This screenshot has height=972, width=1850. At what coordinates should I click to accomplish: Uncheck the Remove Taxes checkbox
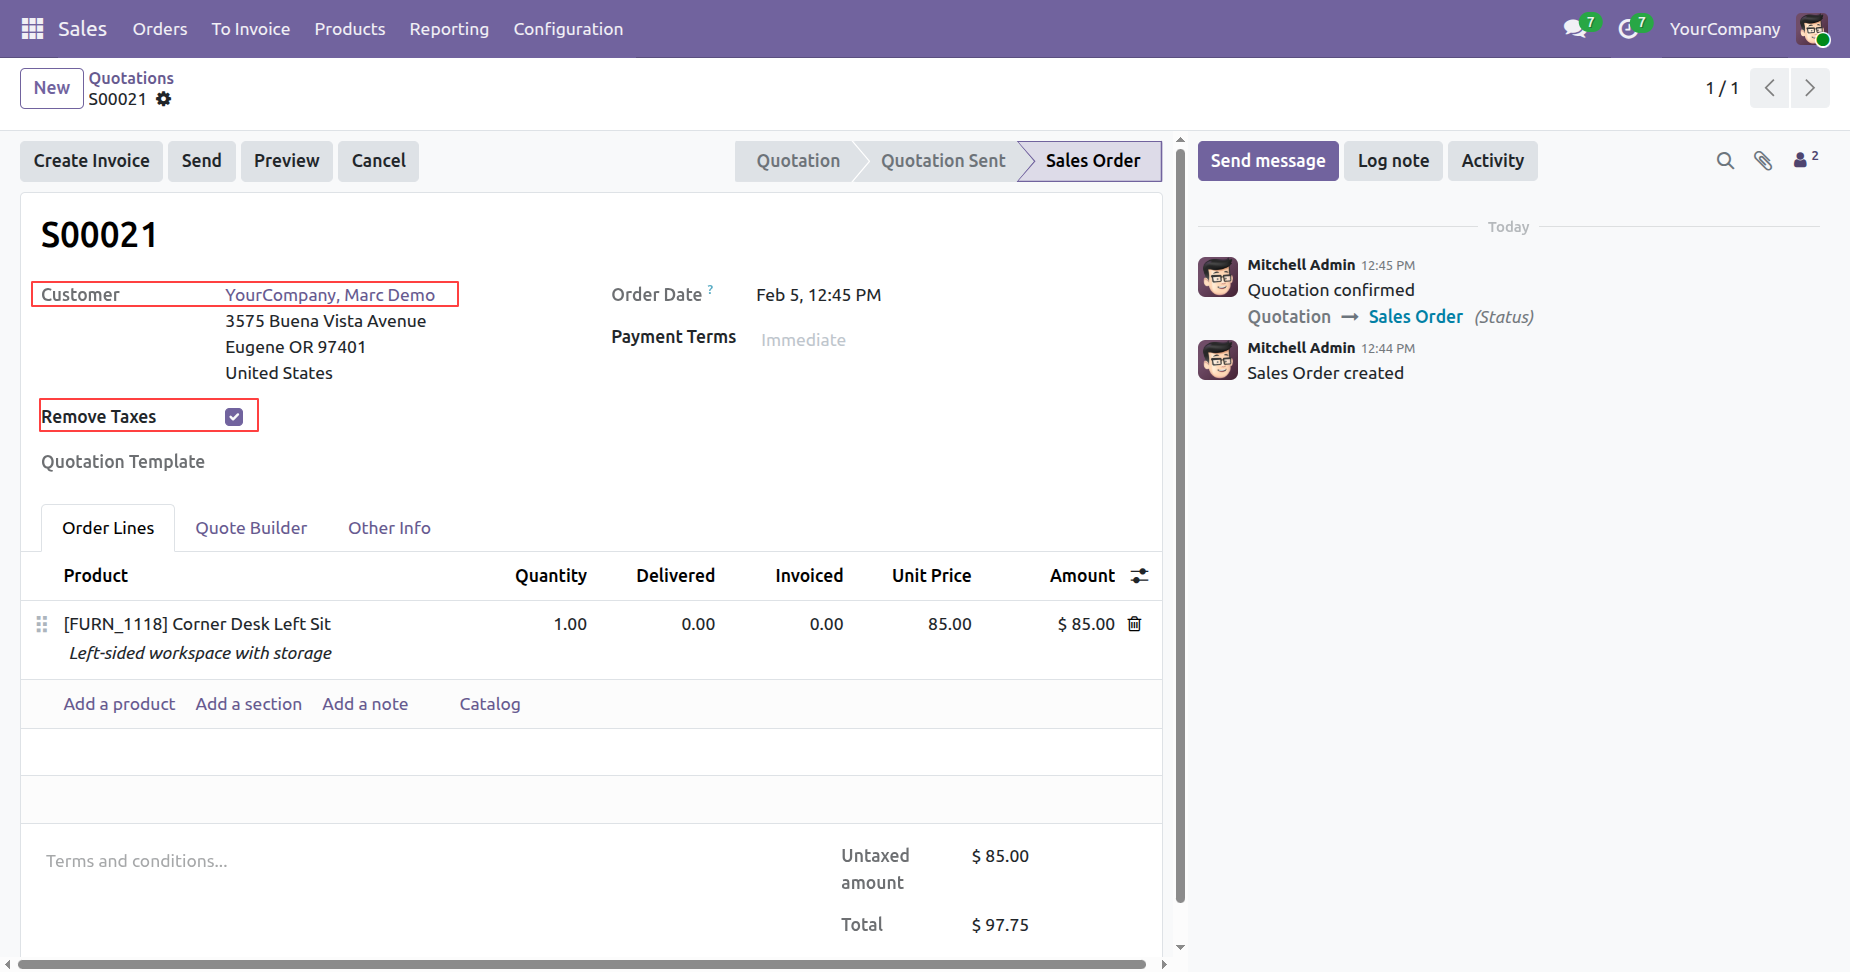(x=234, y=417)
